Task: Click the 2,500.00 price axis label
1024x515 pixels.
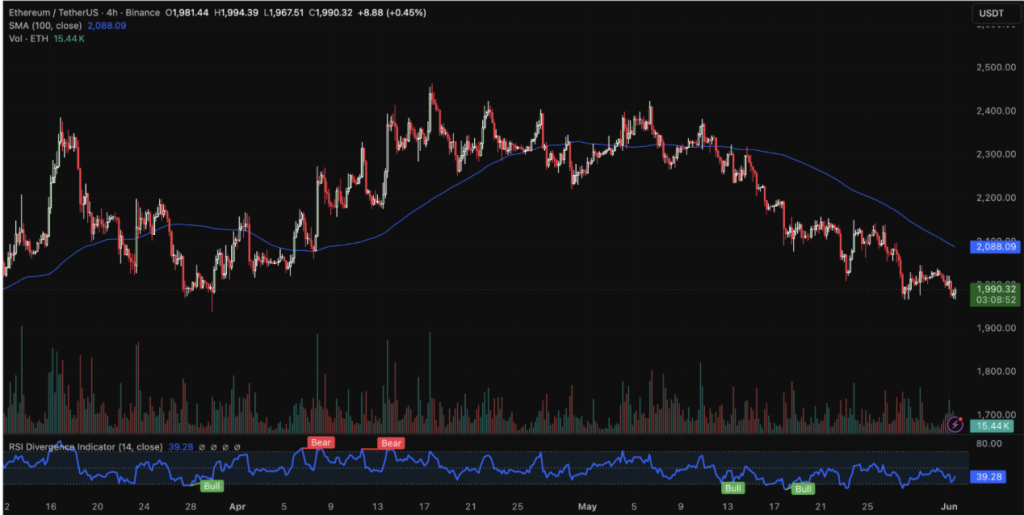Action: pos(995,67)
